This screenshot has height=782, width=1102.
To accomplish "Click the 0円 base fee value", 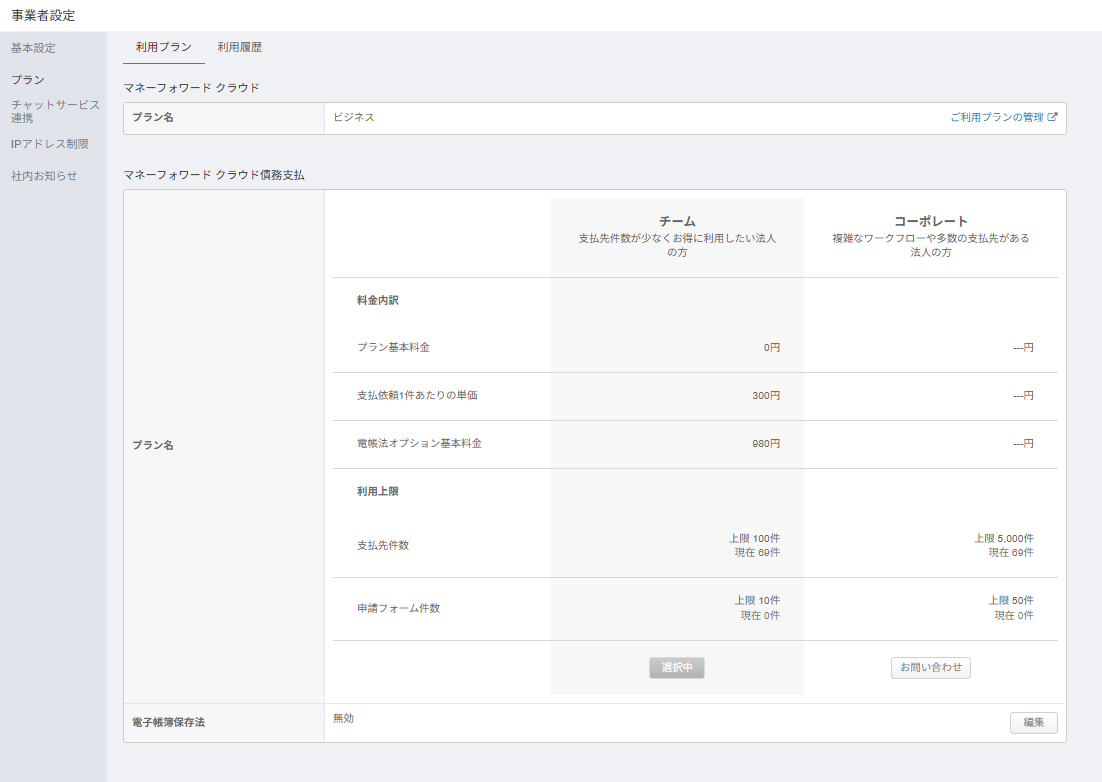I will [x=772, y=347].
